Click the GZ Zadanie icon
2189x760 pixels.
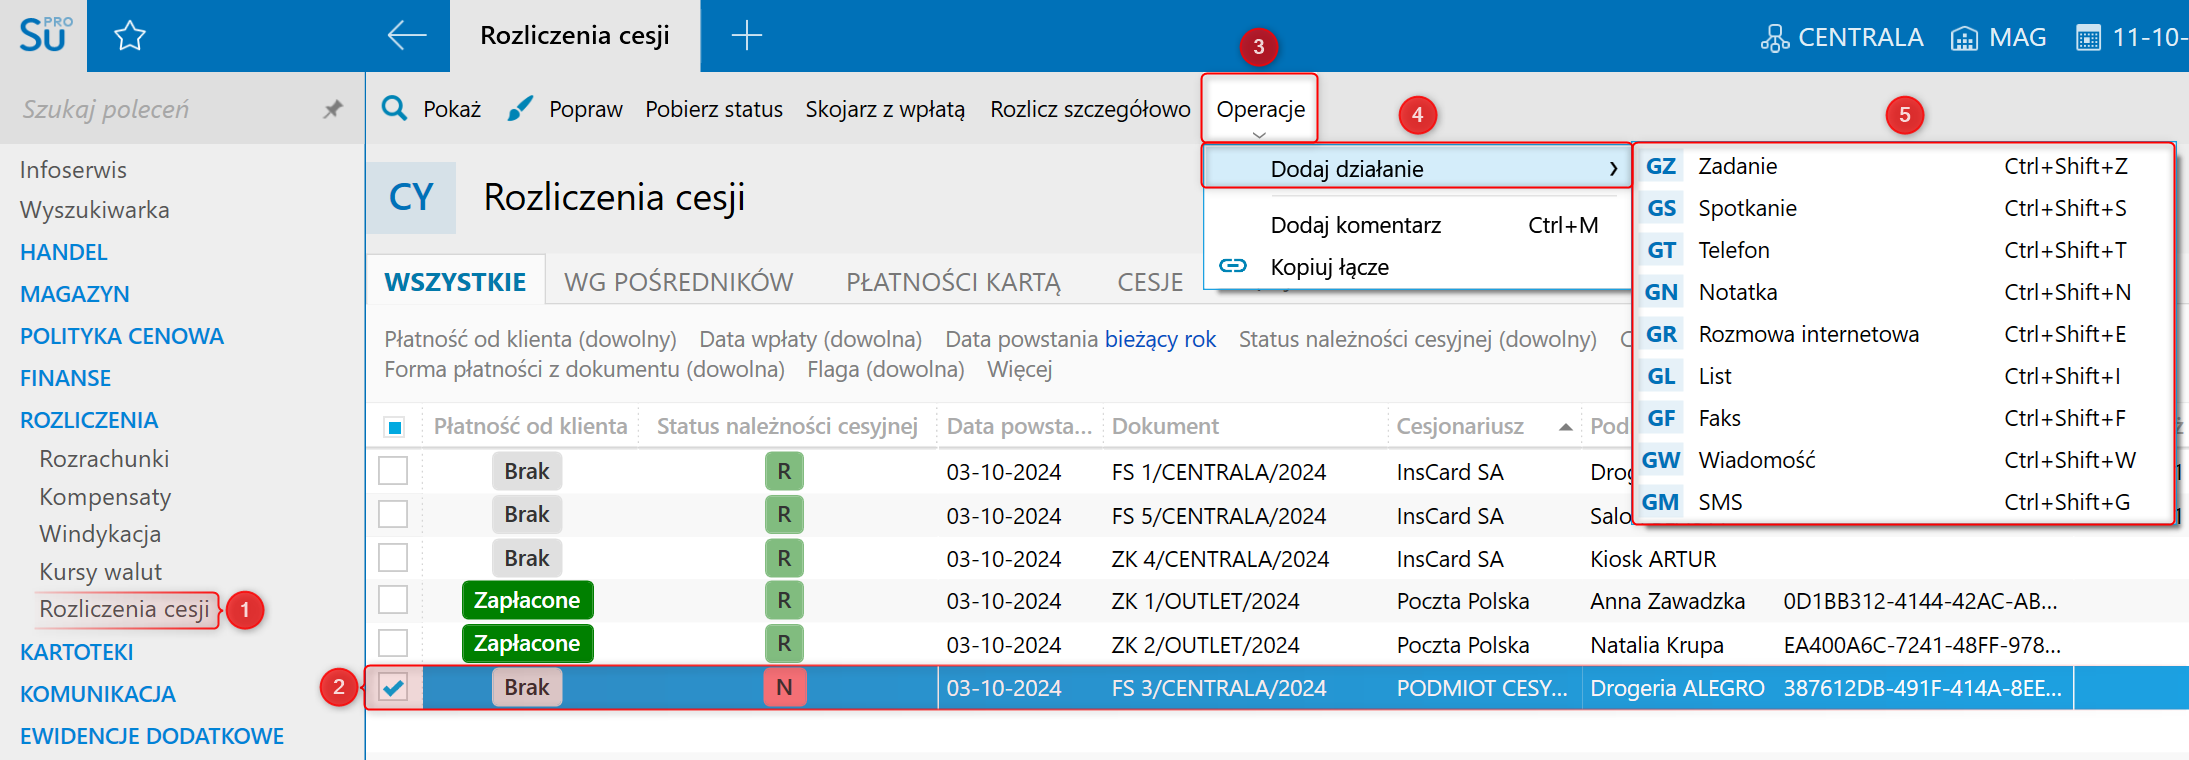coord(1661,166)
